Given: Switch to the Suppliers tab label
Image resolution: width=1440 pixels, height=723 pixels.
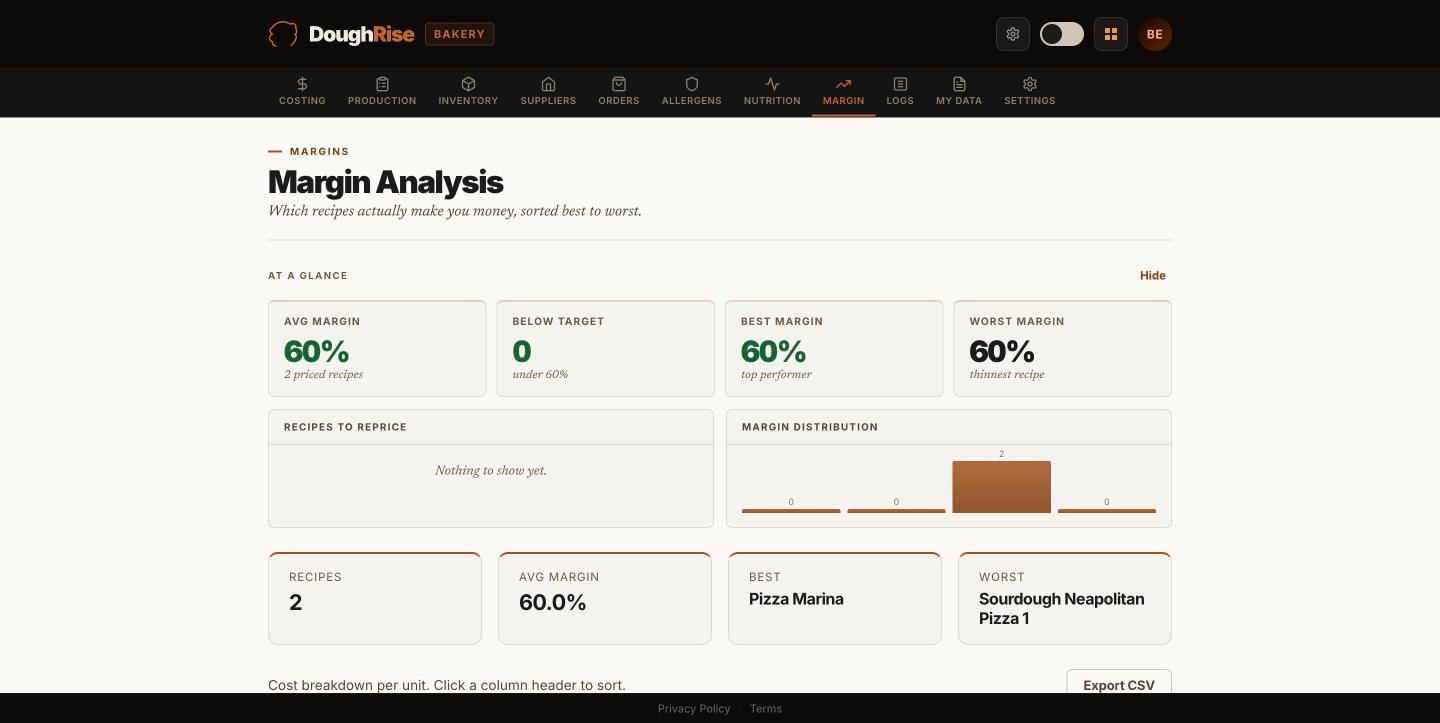Looking at the screenshot, I should 548,101.
